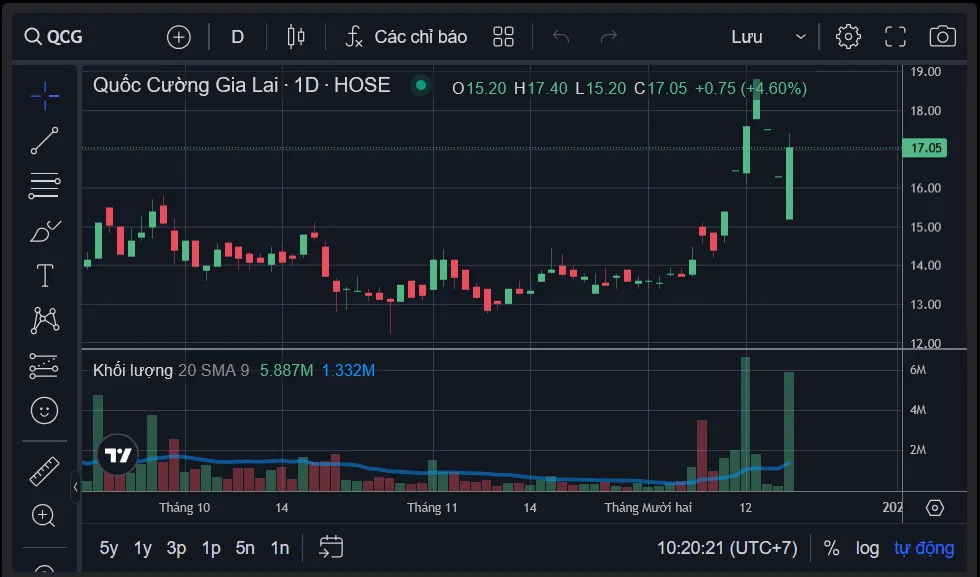The height and width of the screenshot is (577, 980).
Task: Click the latest green candlestick near 17.05
Action: (789, 182)
